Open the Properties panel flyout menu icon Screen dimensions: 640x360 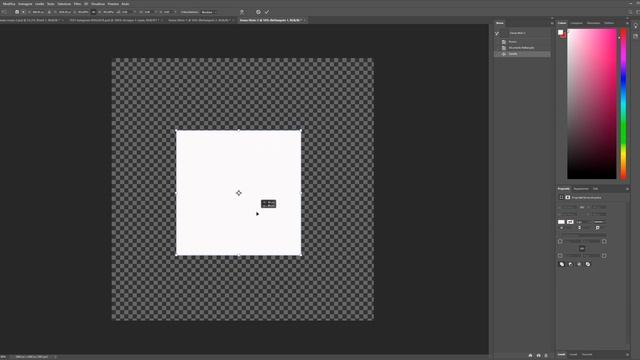(x=627, y=189)
